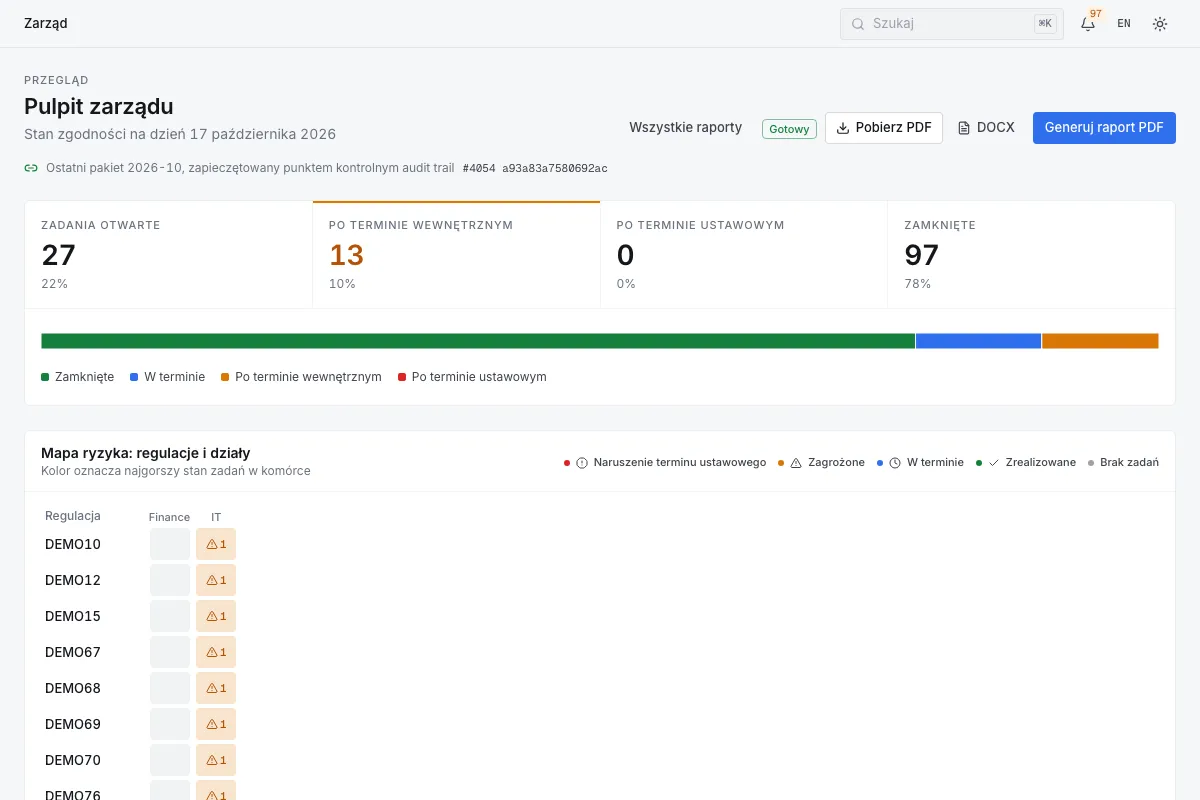Viewport: 1200px width, 800px height.
Task: Open the IT warning cell for DEMO69
Action: pyautogui.click(x=216, y=724)
